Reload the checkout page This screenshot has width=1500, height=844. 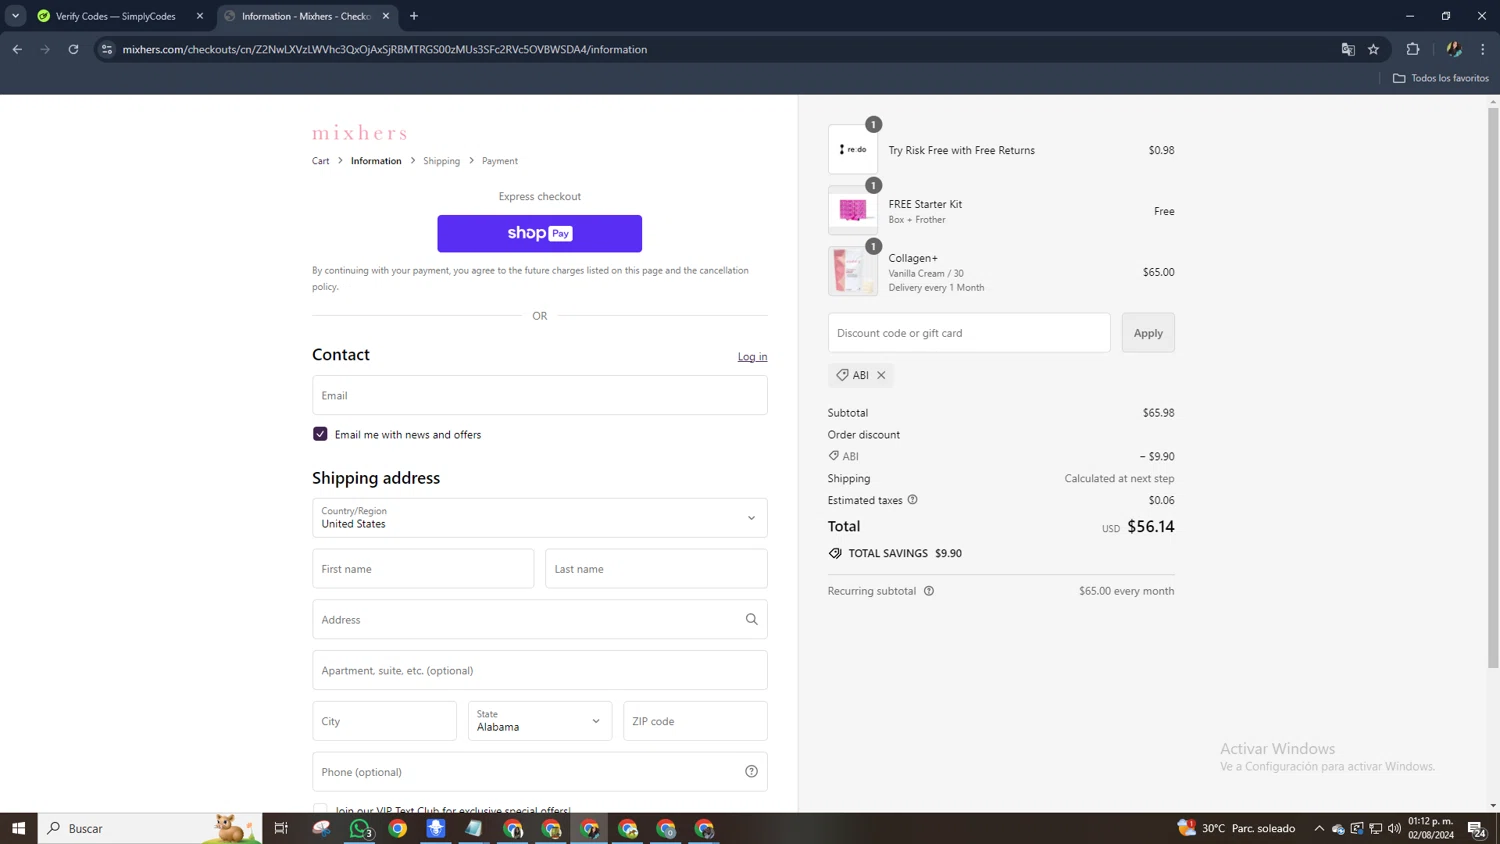click(x=73, y=49)
